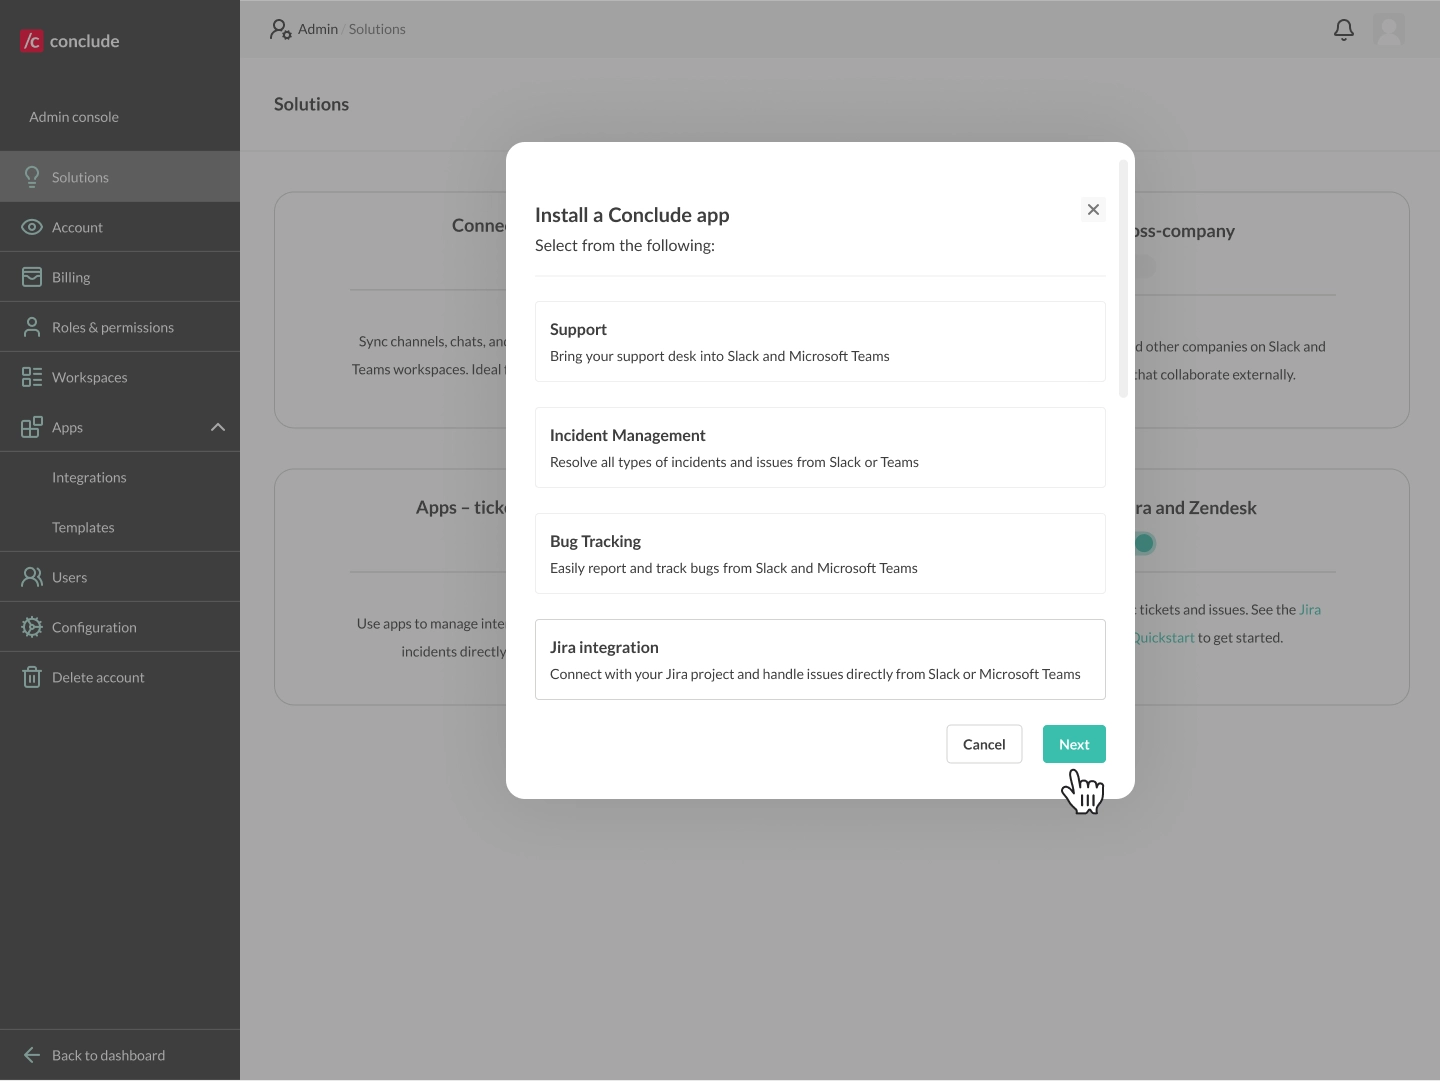
Task: Click the Solutions lightbulb icon
Action: (x=32, y=177)
